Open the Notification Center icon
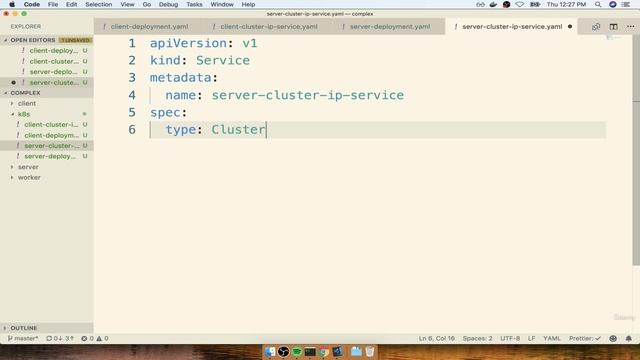The height and width of the screenshot is (360, 640). tap(626, 4)
